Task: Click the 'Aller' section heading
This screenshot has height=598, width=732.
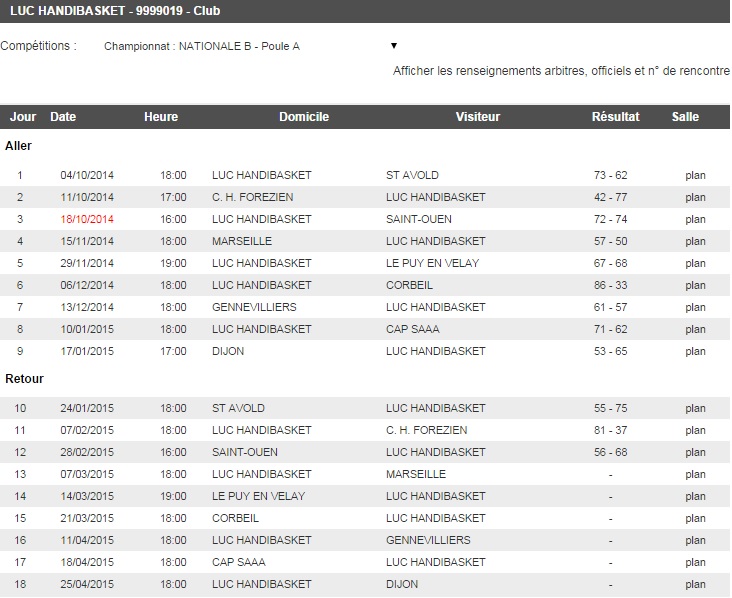Action: 18,146
